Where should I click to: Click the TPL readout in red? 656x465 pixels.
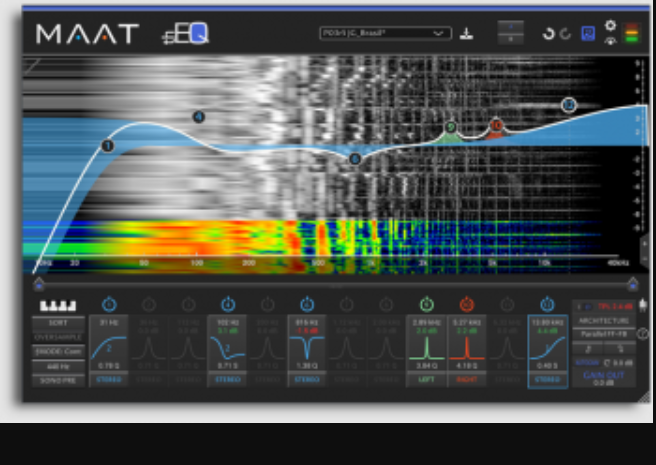(x=615, y=307)
